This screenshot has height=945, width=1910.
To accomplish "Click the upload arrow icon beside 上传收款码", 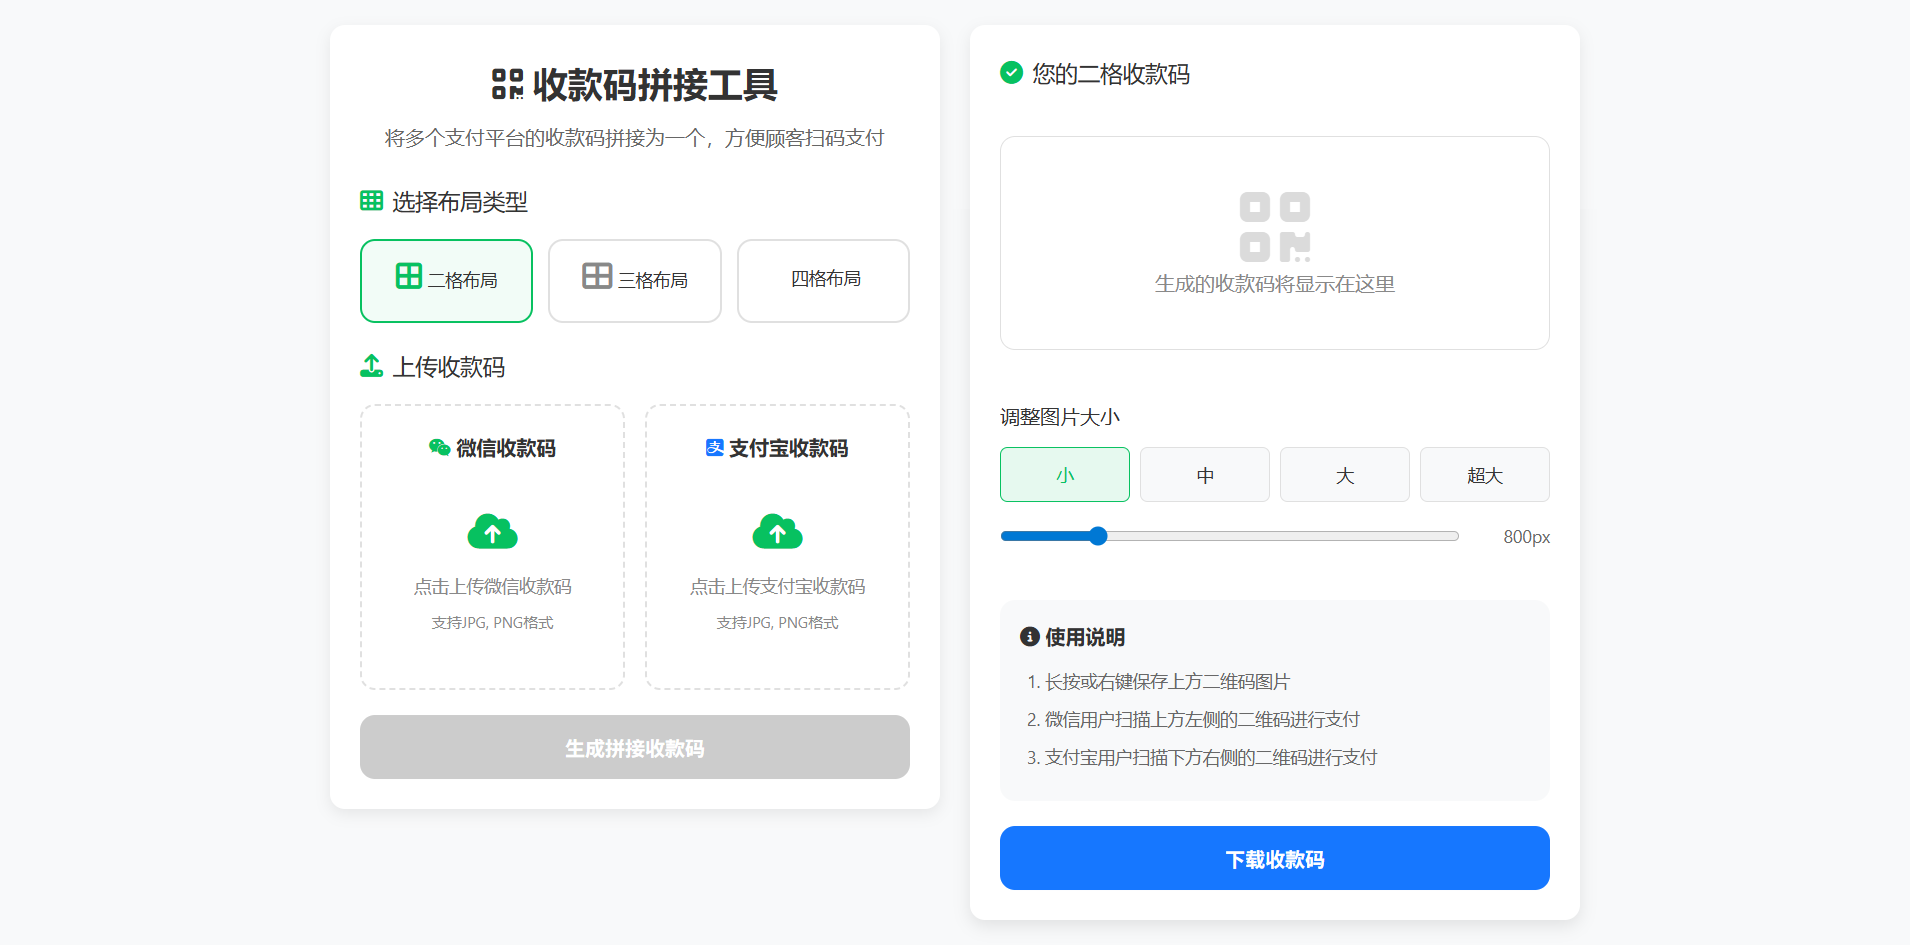I will 370,366.
